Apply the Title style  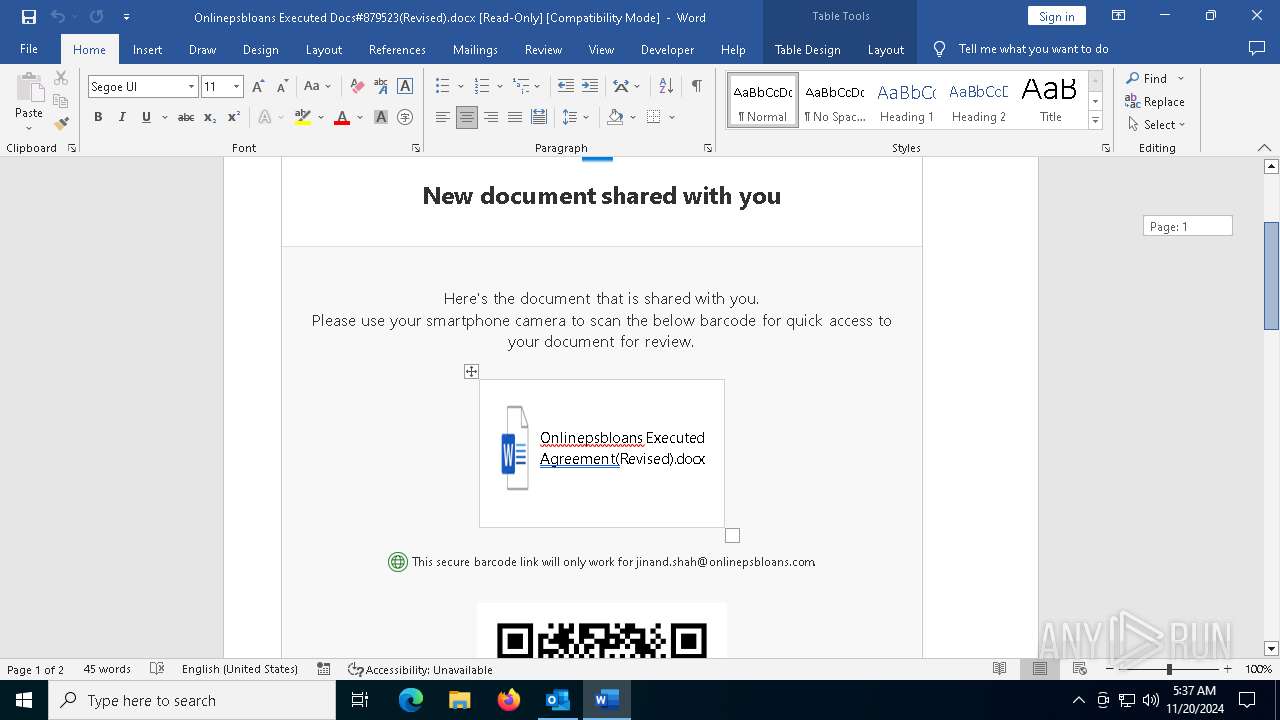1050,100
